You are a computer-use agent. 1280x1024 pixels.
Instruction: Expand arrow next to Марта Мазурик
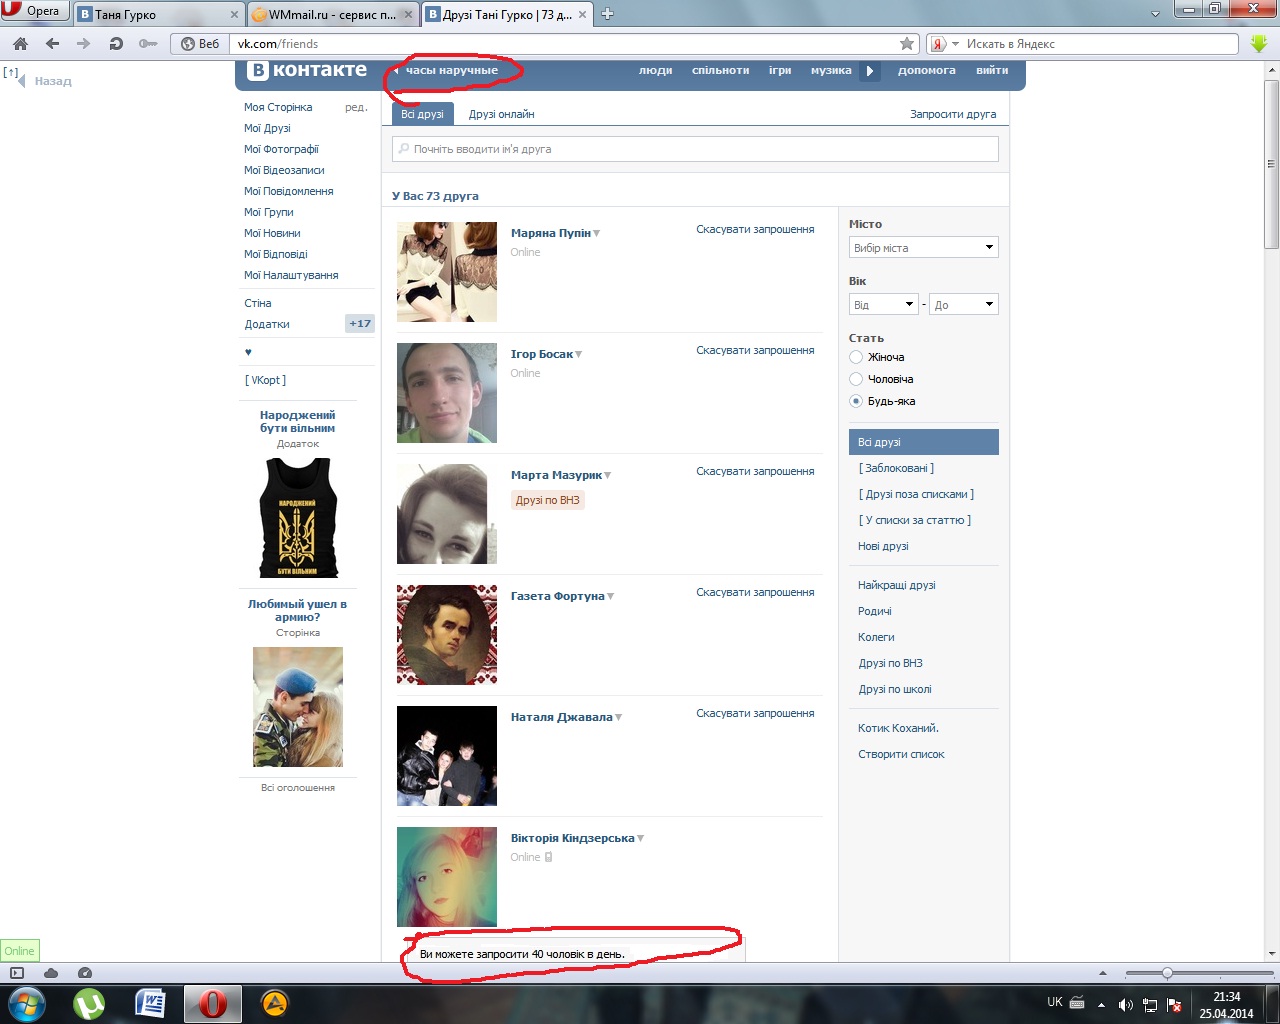pyautogui.click(x=608, y=476)
